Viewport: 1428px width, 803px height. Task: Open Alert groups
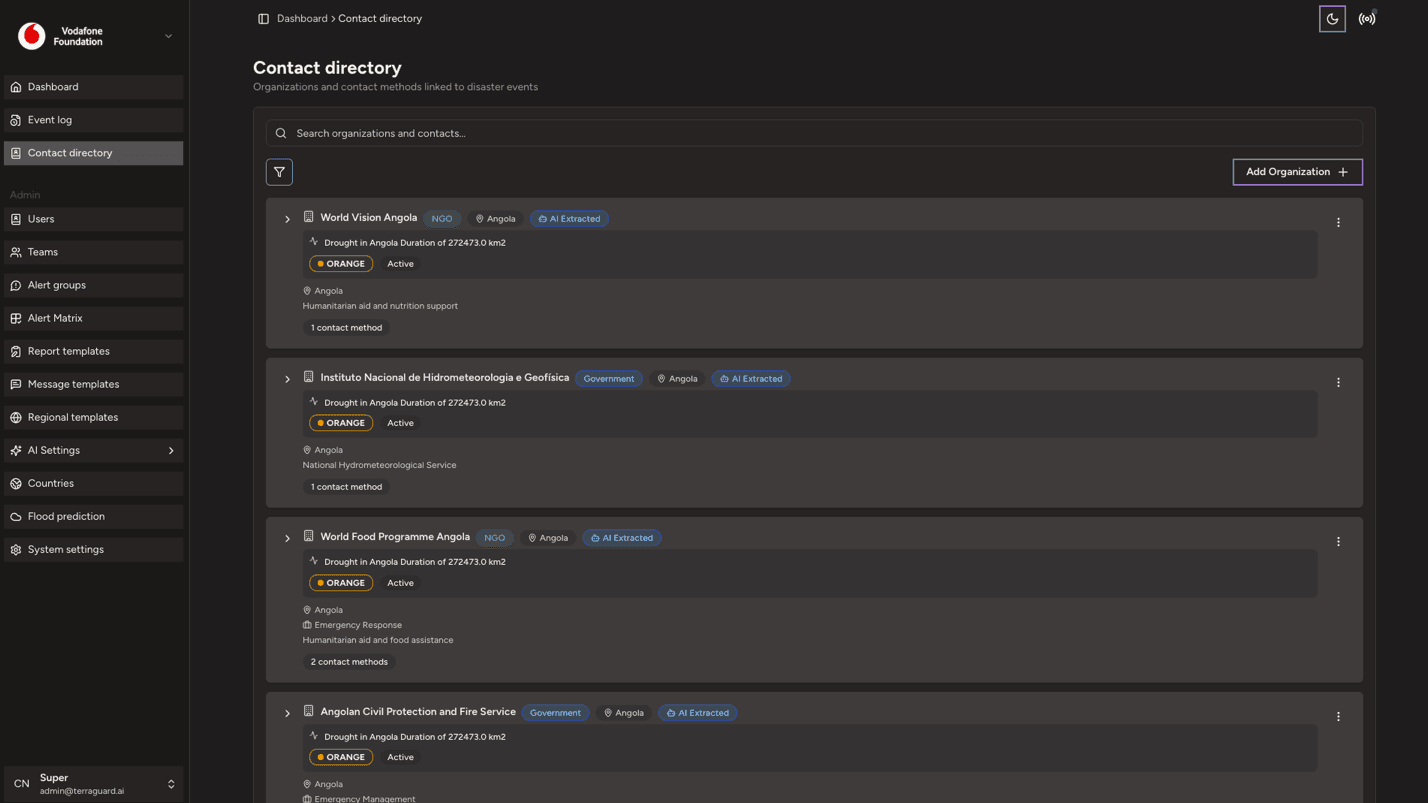[x=94, y=285]
